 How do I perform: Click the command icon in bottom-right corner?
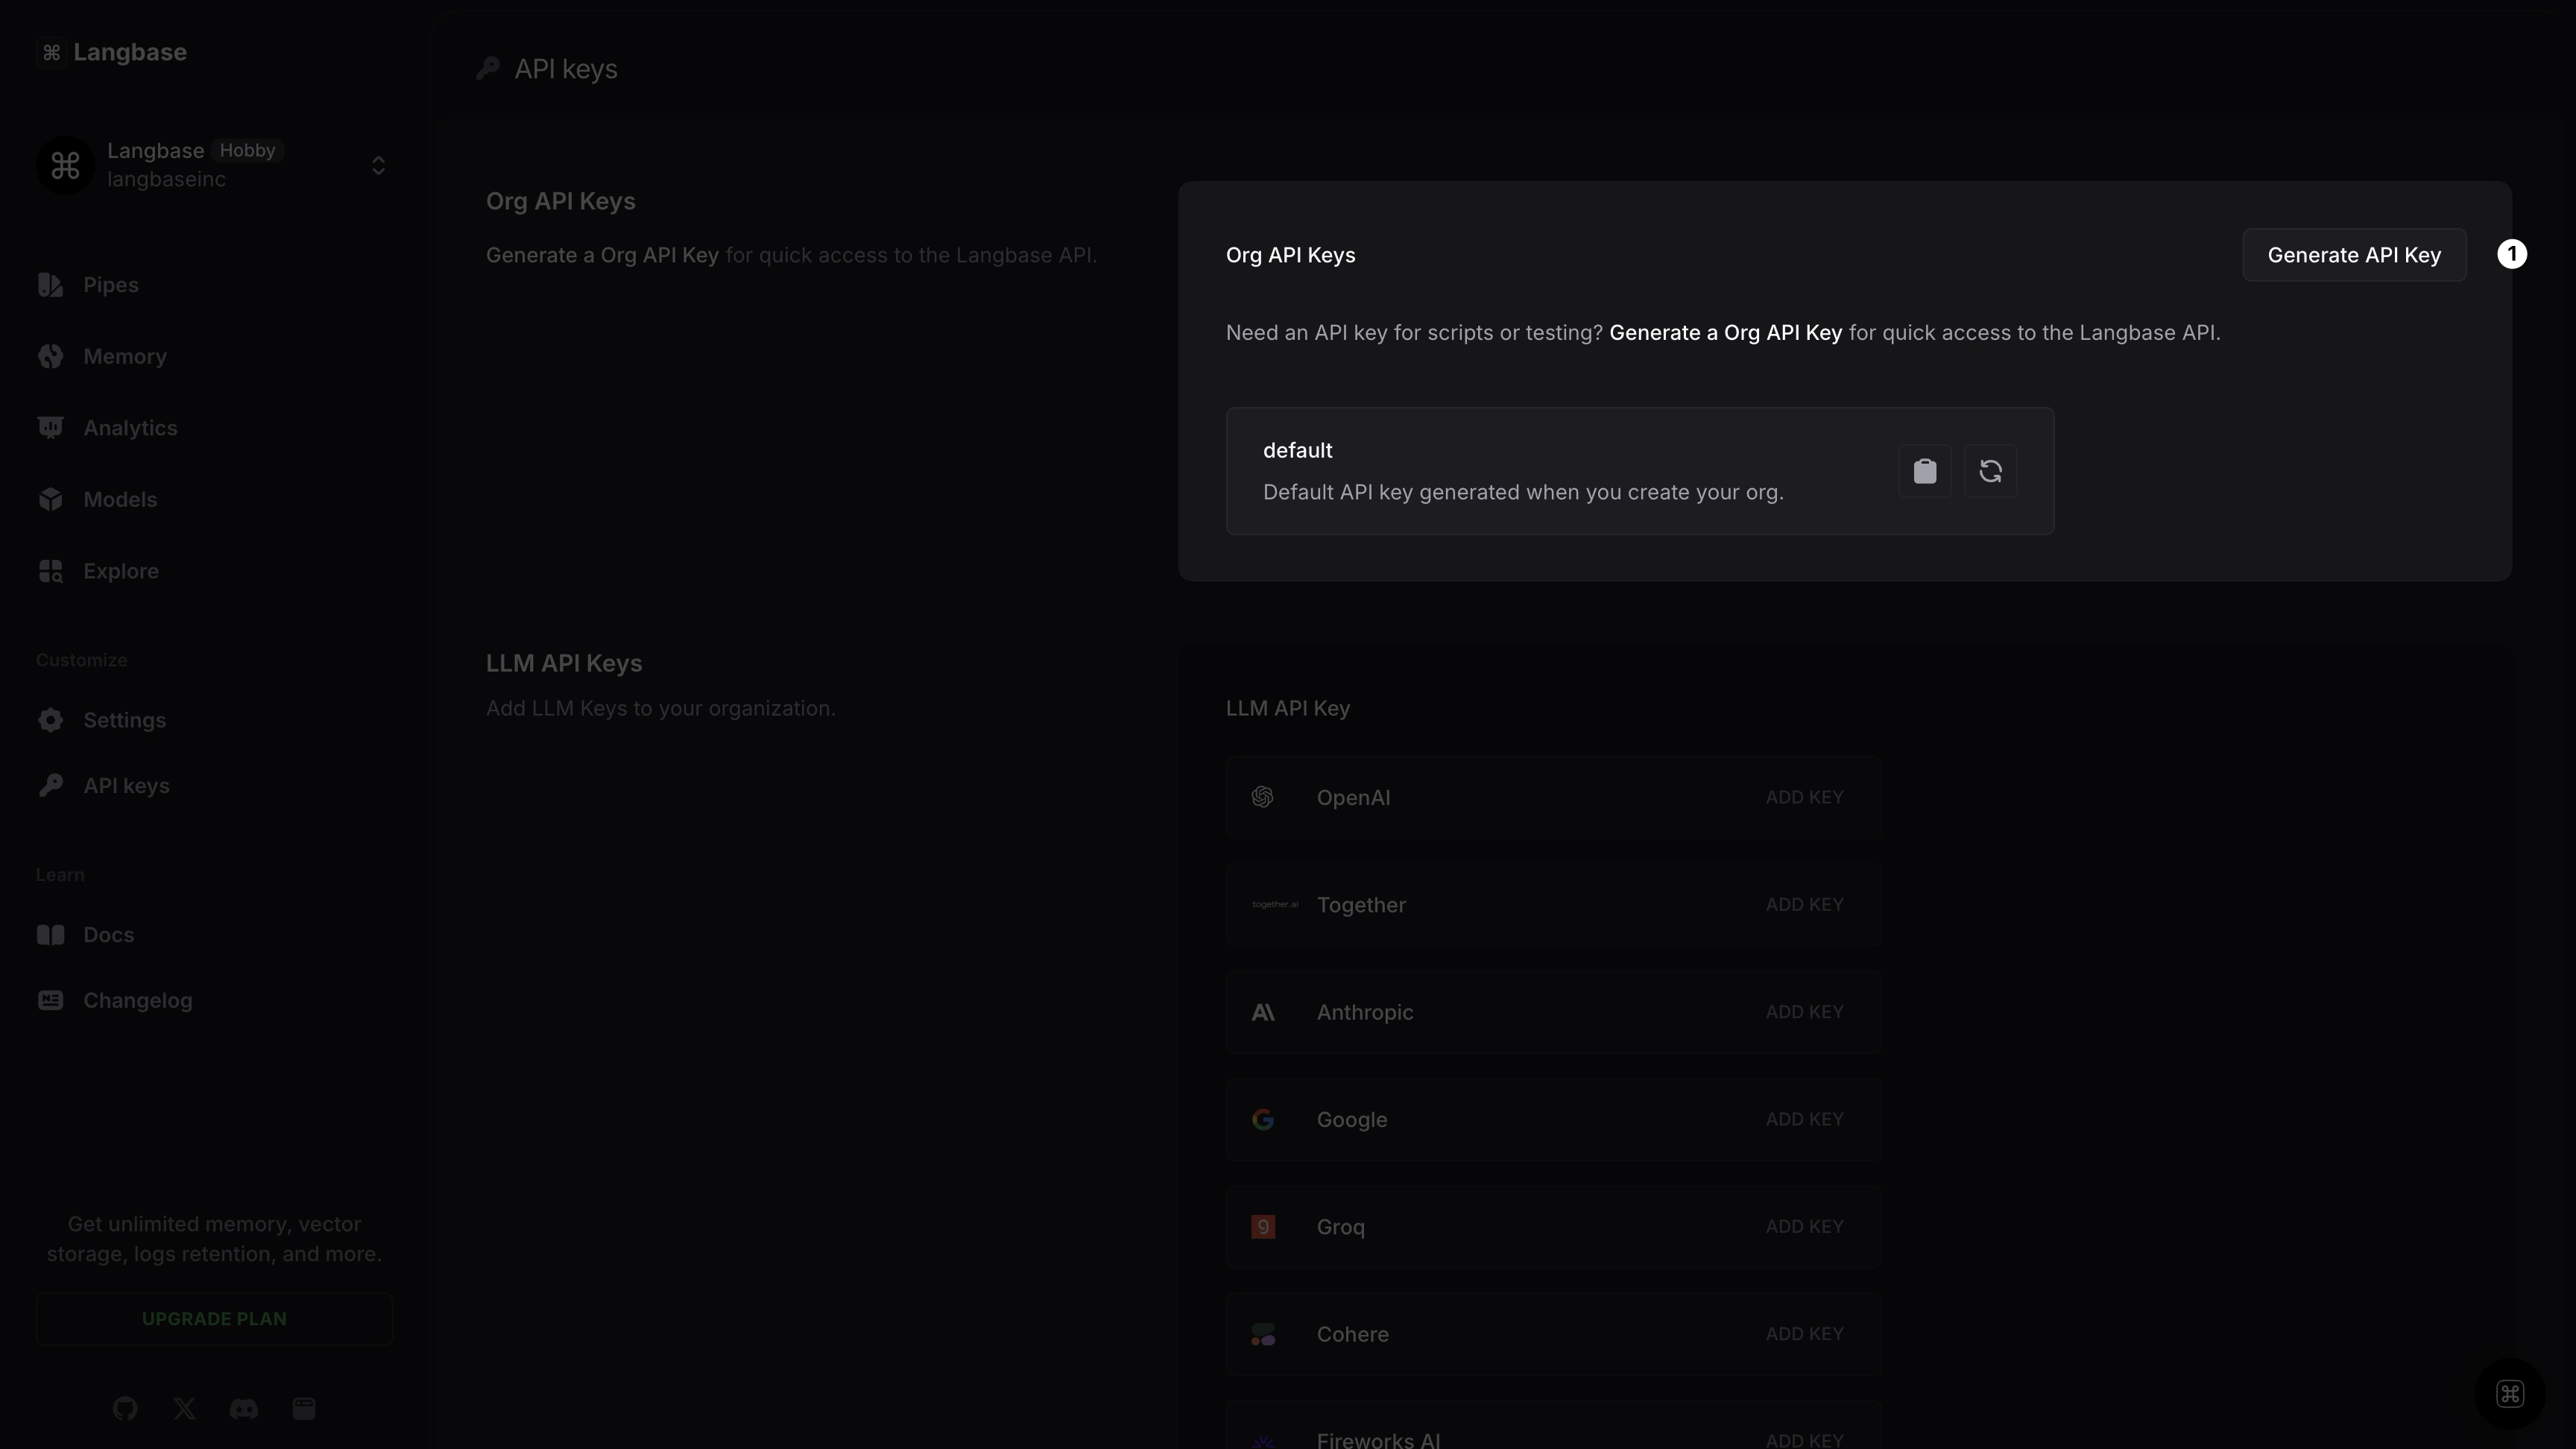2509,1393
